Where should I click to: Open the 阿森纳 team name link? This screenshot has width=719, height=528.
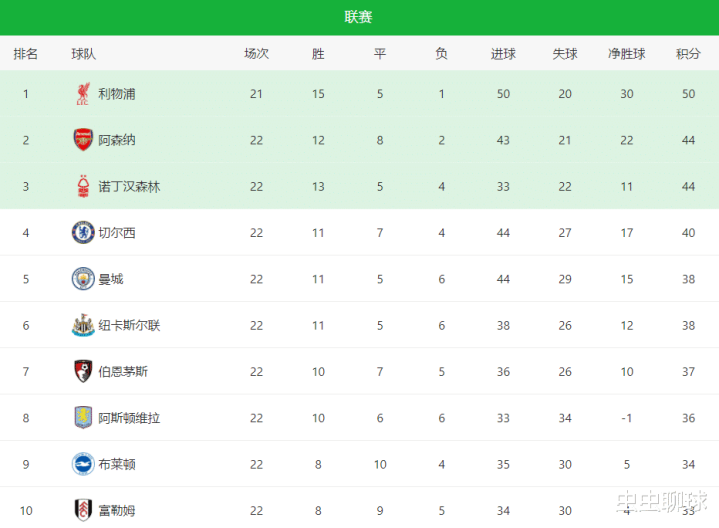tap(117, 140)
